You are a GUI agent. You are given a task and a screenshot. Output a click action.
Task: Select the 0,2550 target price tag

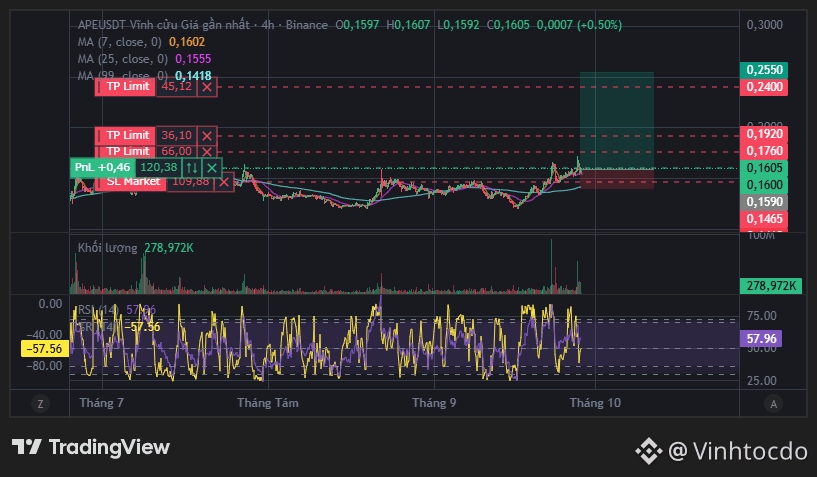point(764,70)
